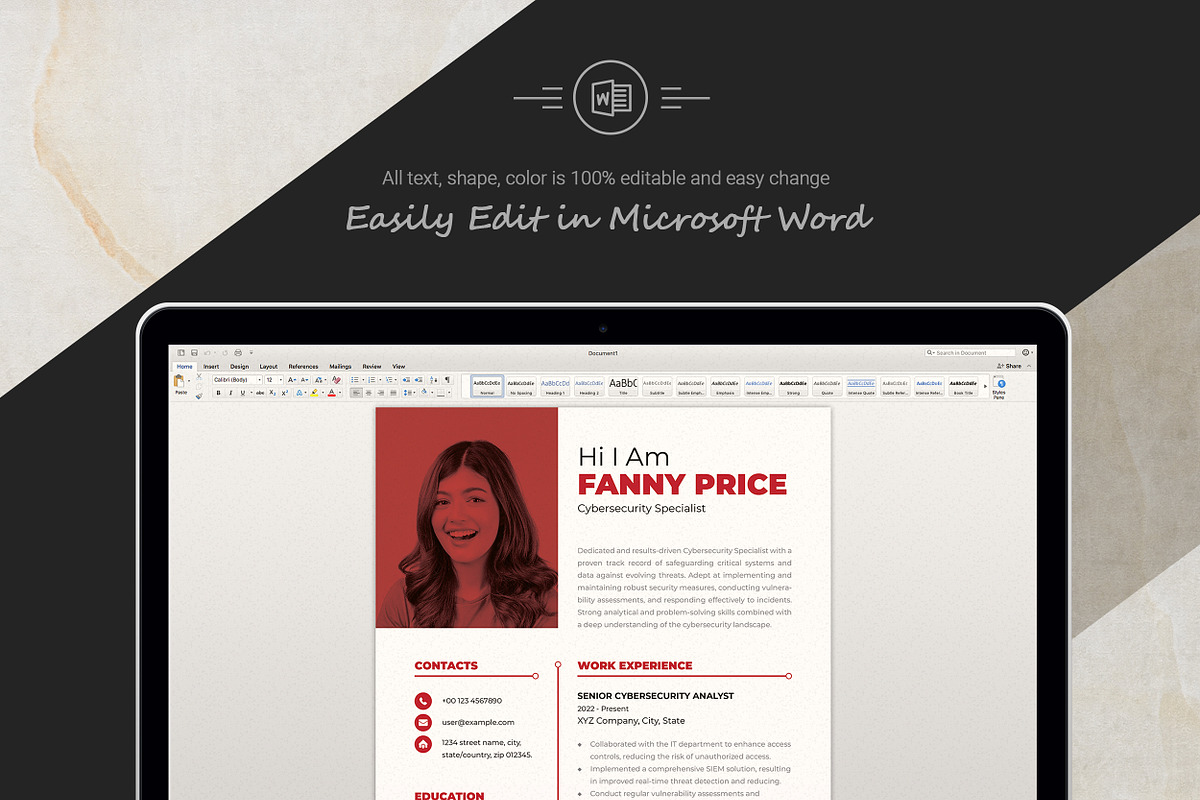1200x800 pixels.
Task: Click the Increase Indent icon
Action: coord(418,380)
